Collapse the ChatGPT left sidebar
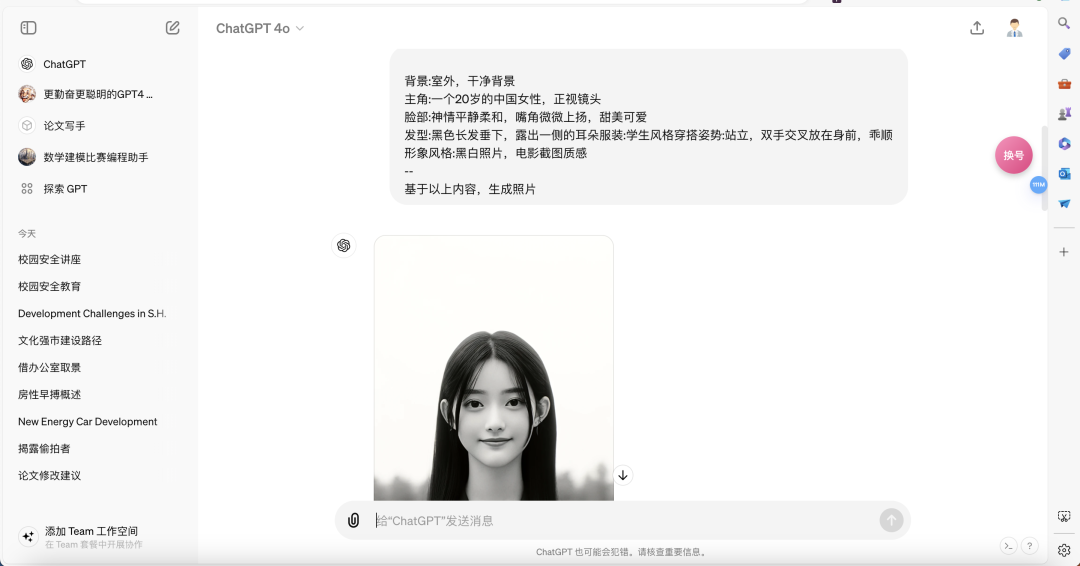The height and width of the screenshot is (566, 1080). tap(28, 28)
